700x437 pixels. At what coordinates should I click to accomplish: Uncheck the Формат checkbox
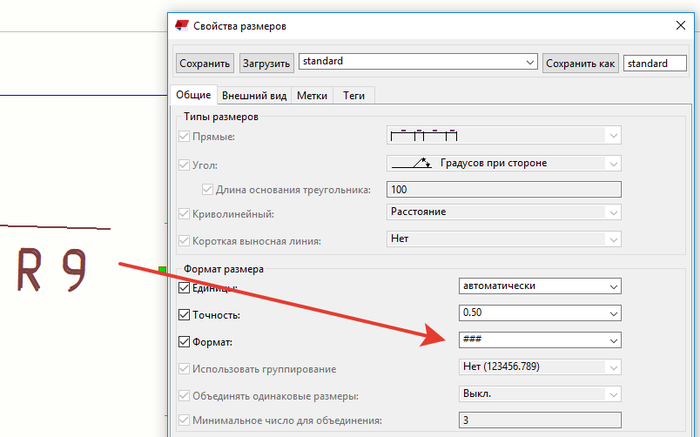point(184,342)
